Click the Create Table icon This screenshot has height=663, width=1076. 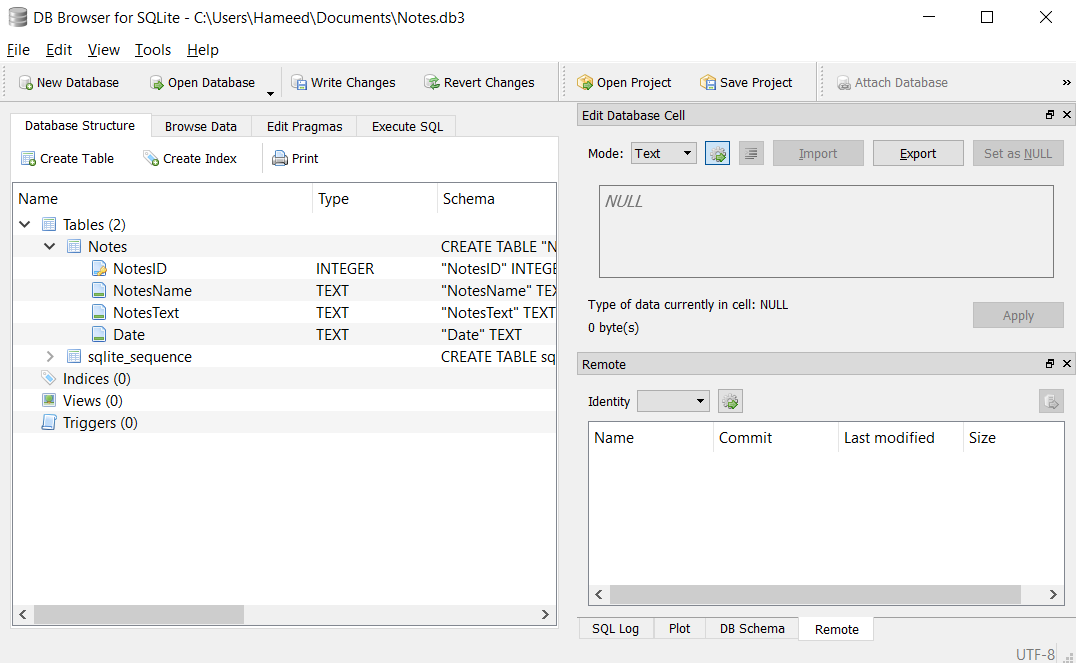click(x=28, y=159)
